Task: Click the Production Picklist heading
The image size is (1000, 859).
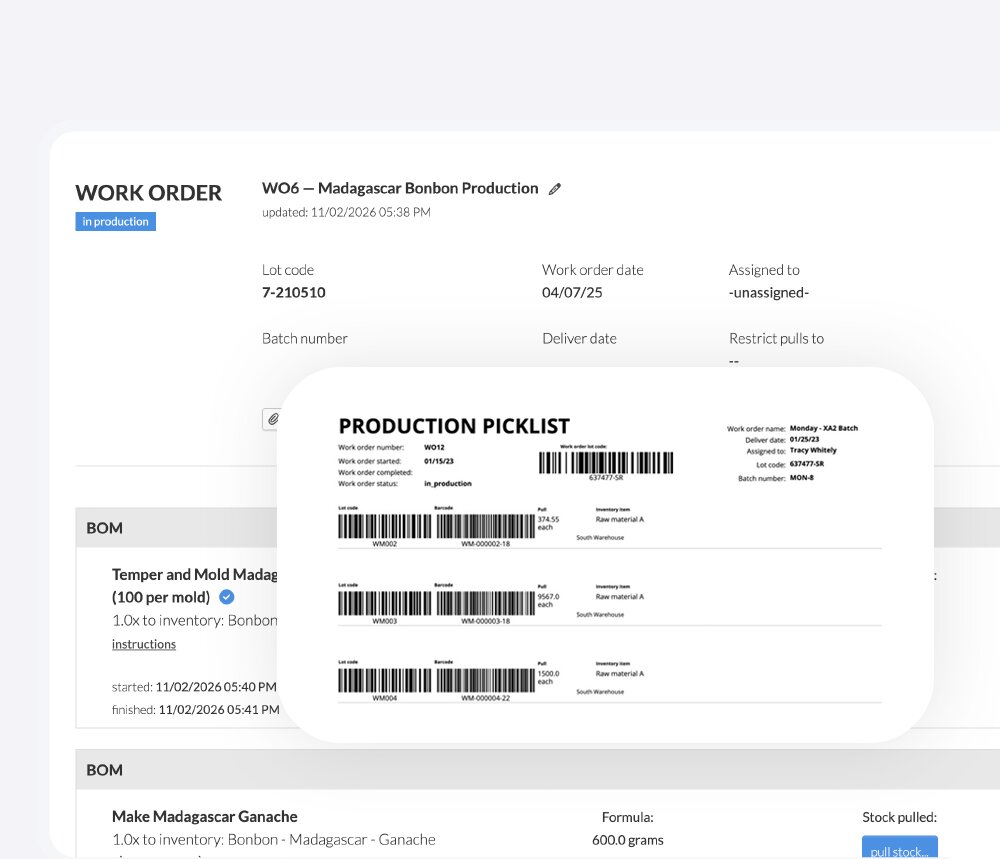Action: [x=454, y=425]
